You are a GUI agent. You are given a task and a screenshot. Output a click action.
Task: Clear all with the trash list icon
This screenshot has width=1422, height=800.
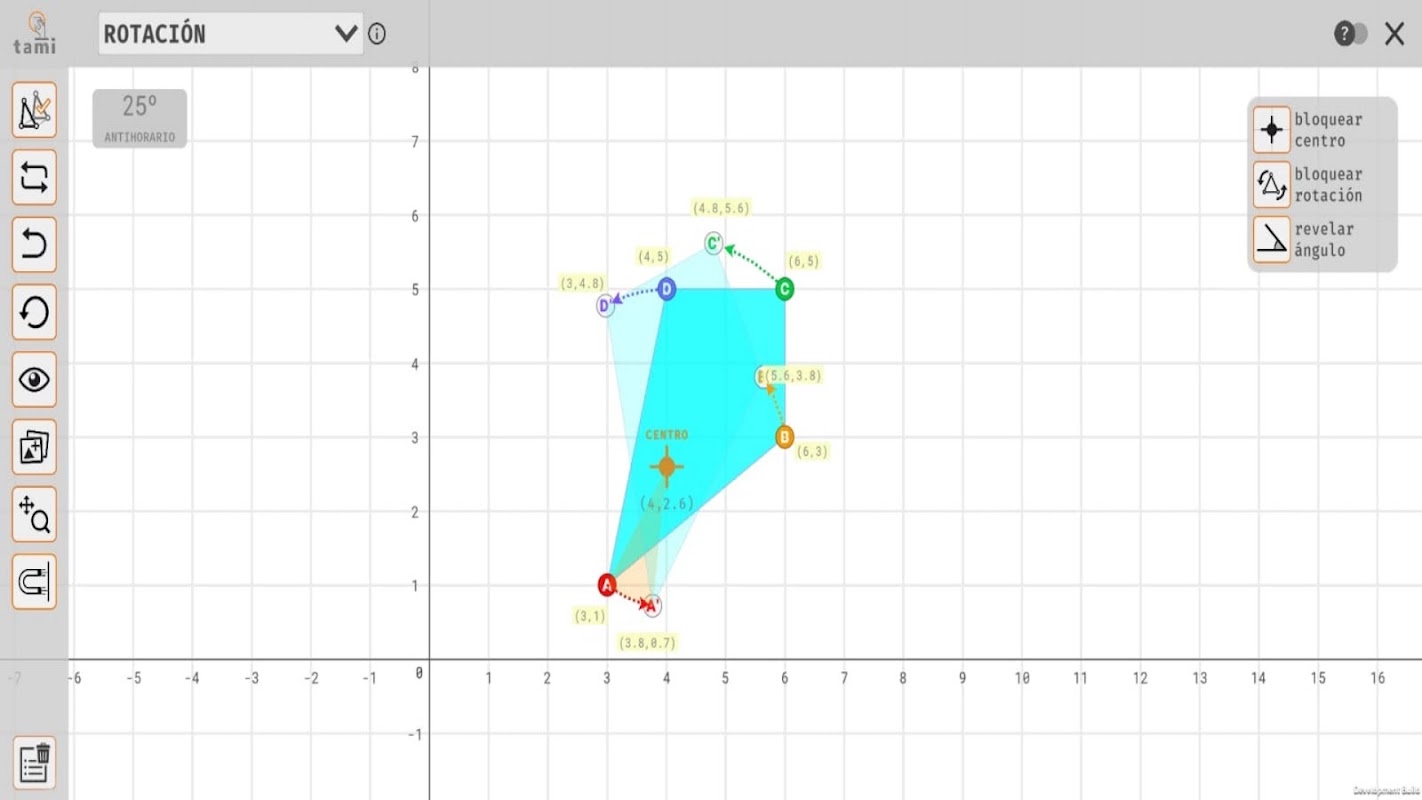[34, 763]
